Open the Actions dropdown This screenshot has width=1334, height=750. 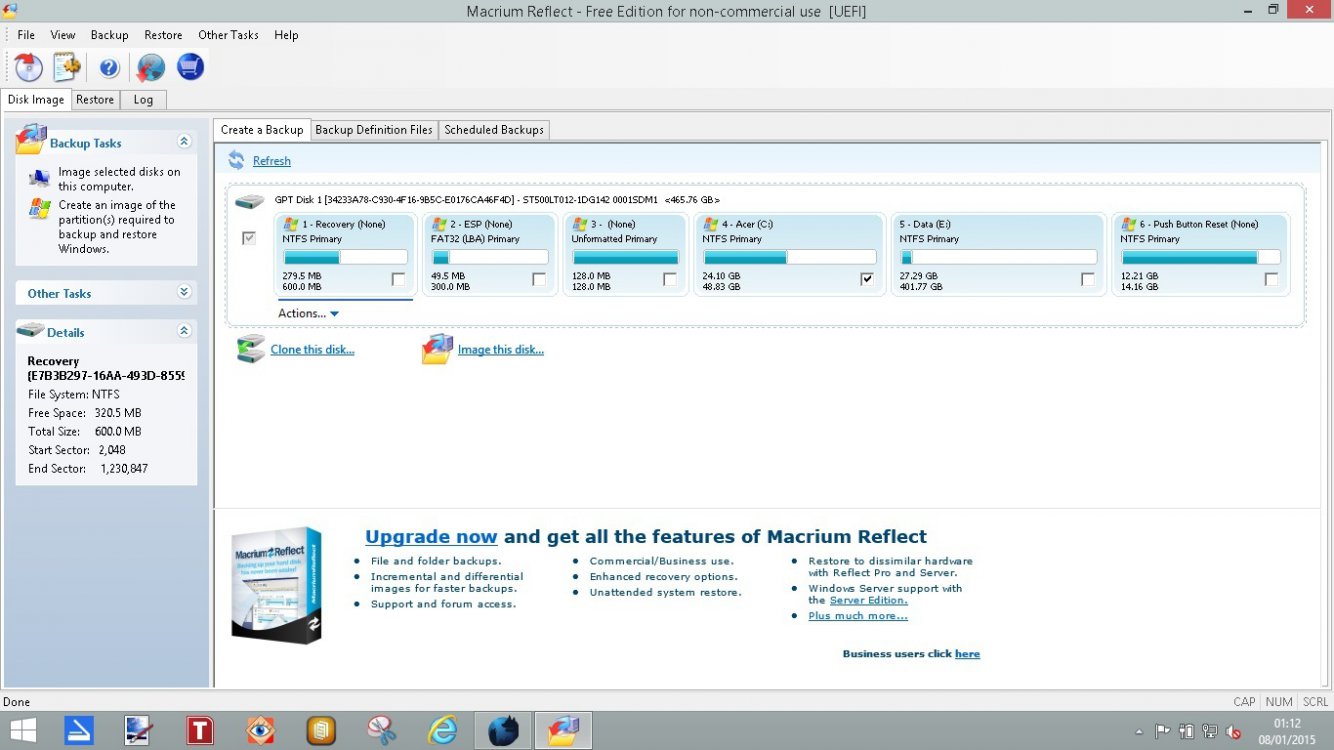coord(309,313)
